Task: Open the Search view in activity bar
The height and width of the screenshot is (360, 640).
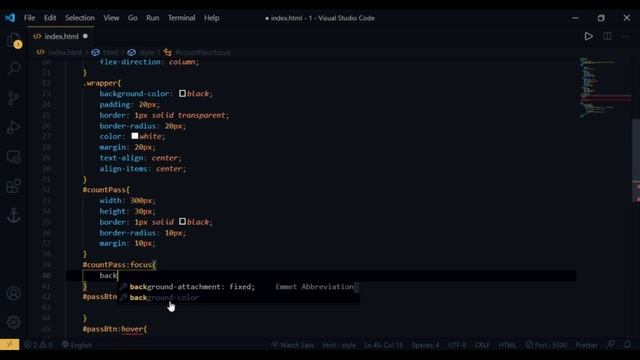Action: click(x=14, y=68)
